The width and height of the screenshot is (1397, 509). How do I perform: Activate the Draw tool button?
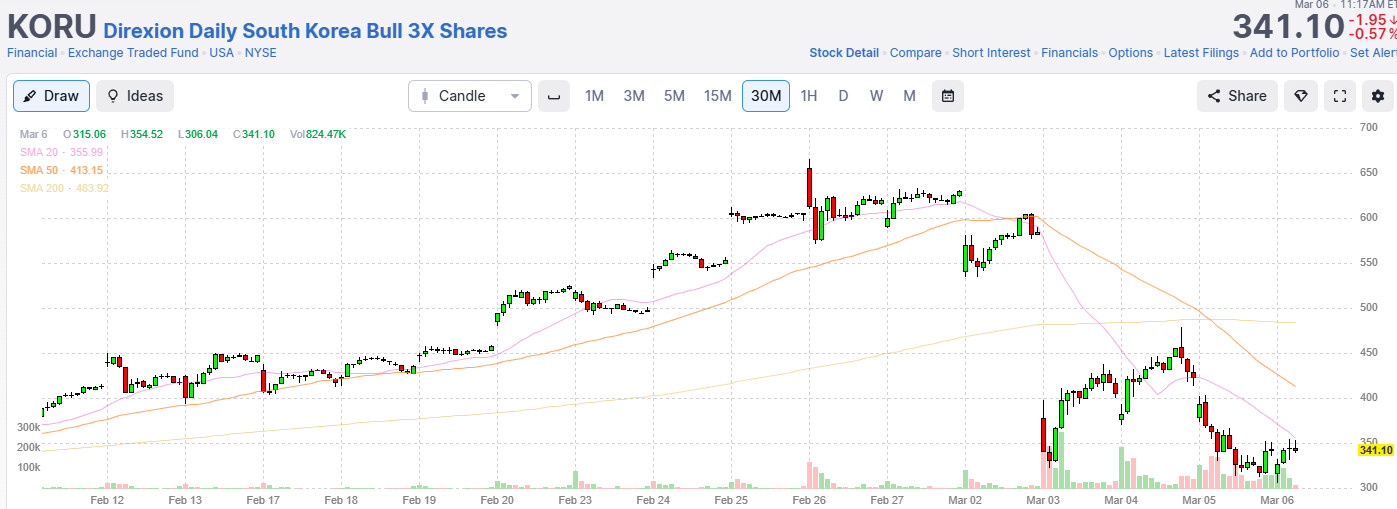52,96
